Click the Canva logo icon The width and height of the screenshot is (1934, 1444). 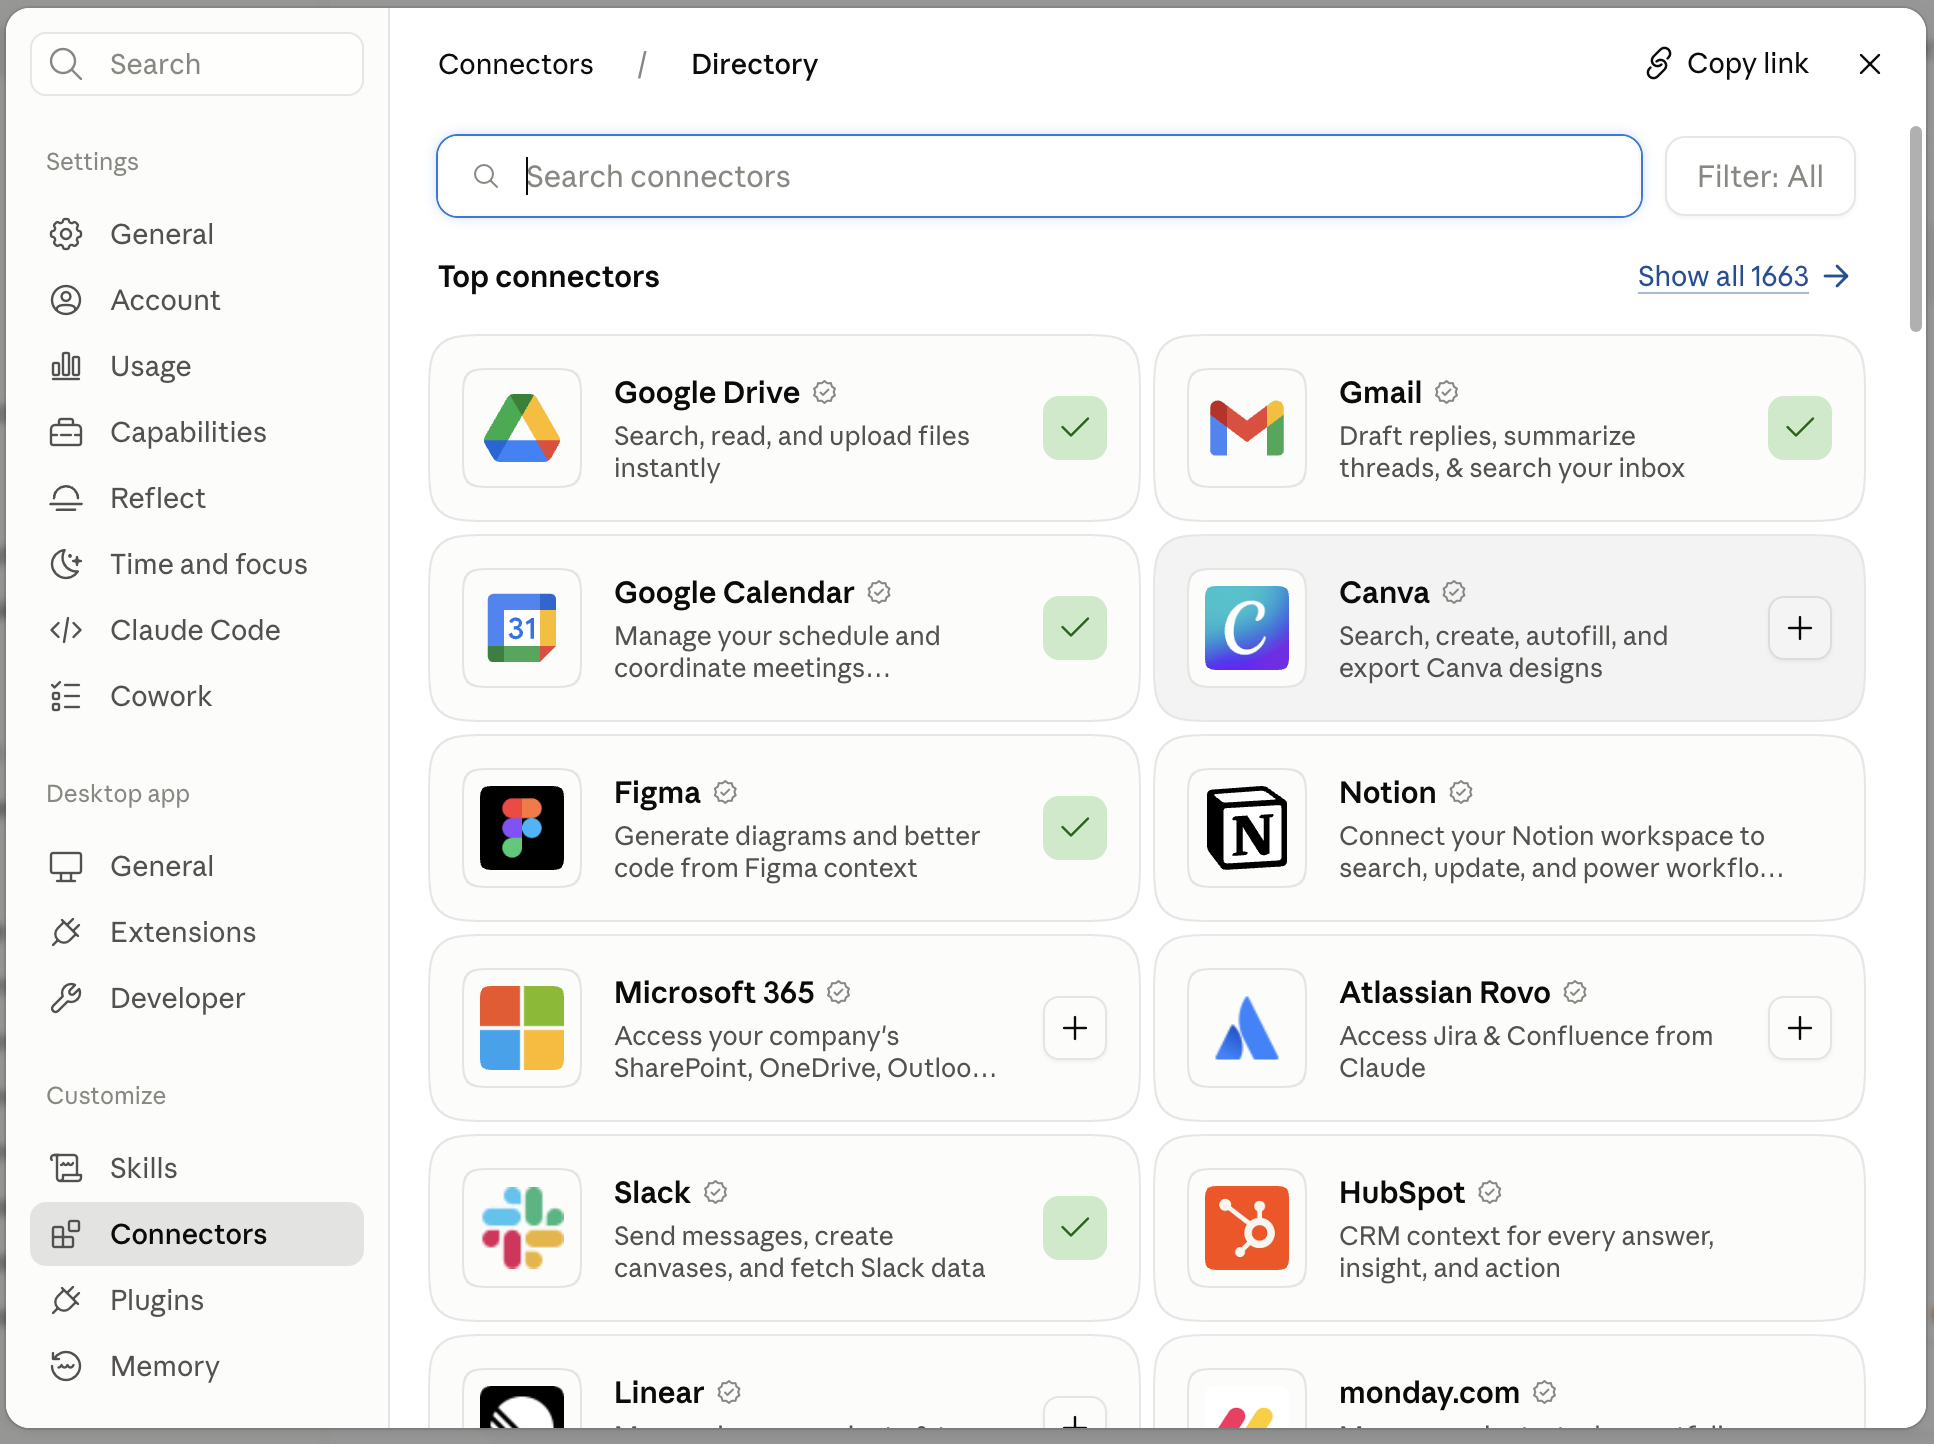tap(1247, 628)
